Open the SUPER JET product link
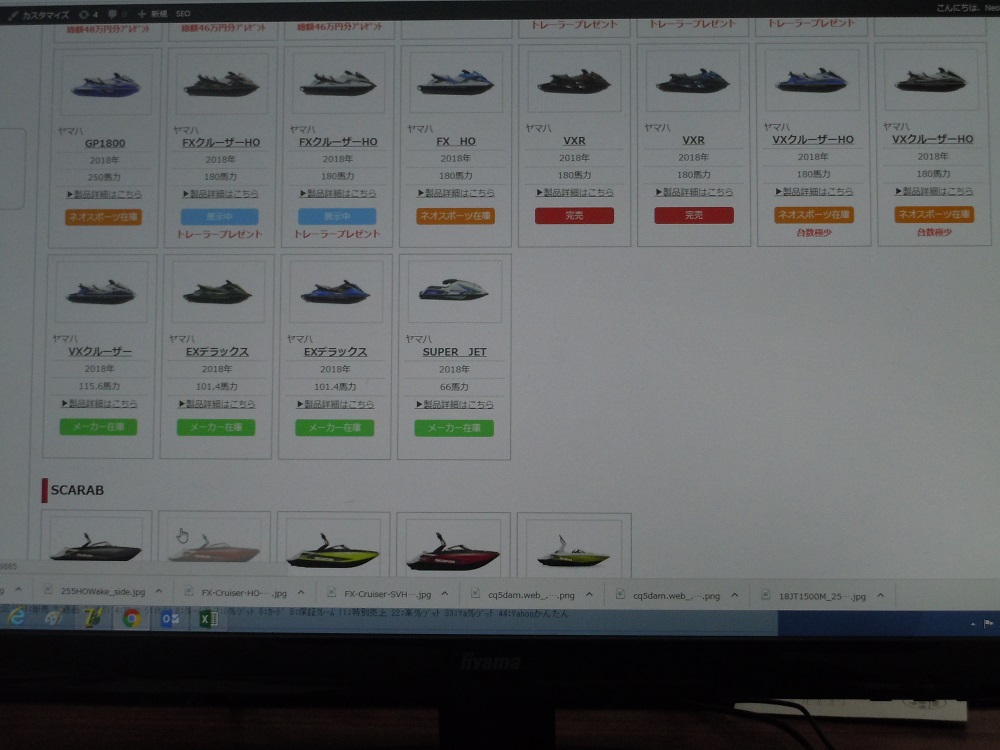This screenshot has width=1000, height=750. point(454,352)
